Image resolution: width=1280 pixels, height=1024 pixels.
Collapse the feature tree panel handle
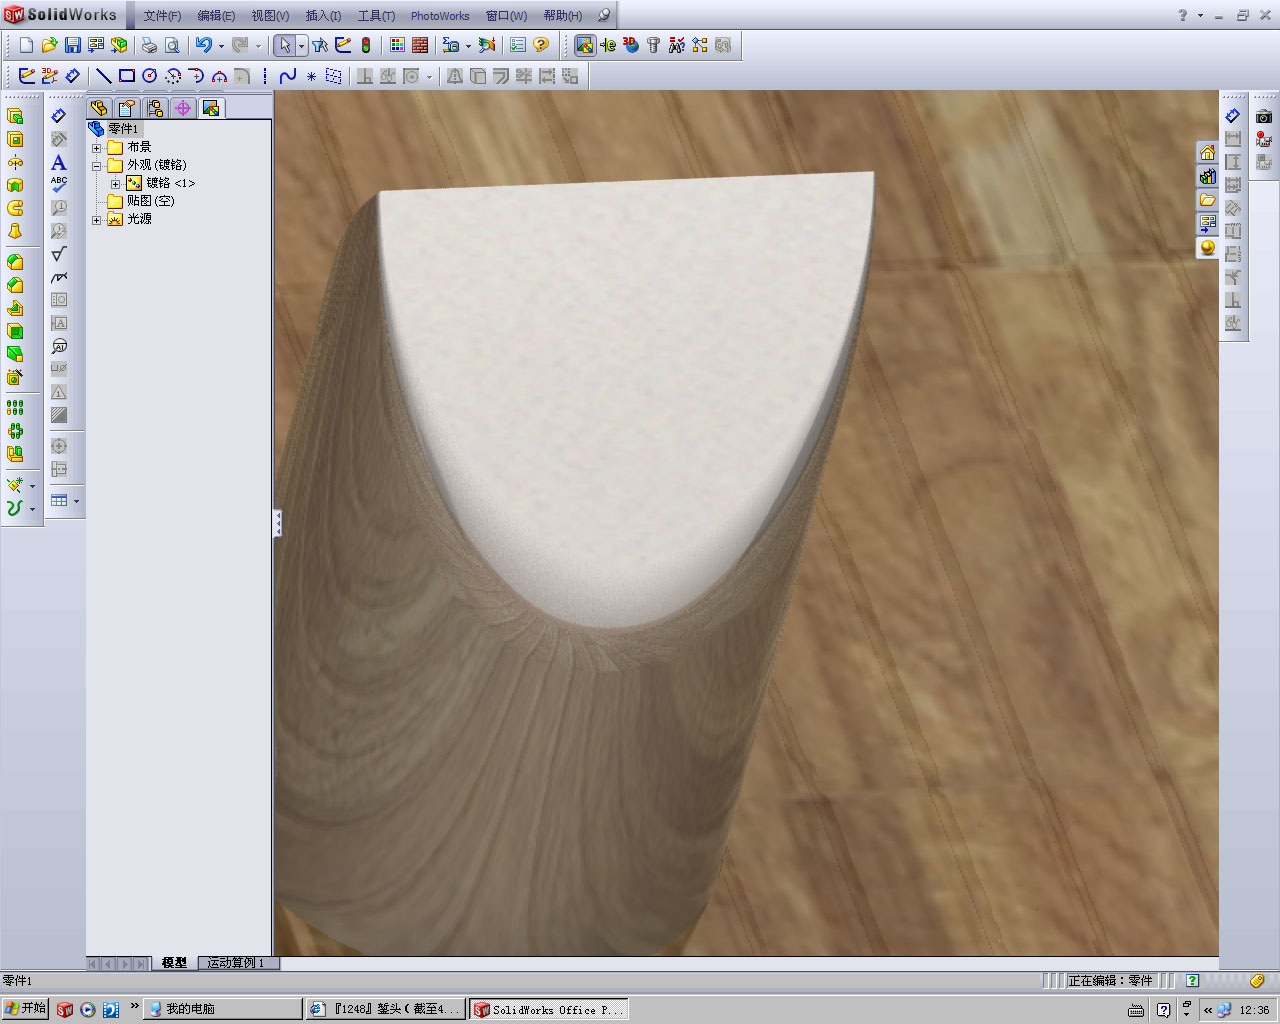click(x=278, y=524)
